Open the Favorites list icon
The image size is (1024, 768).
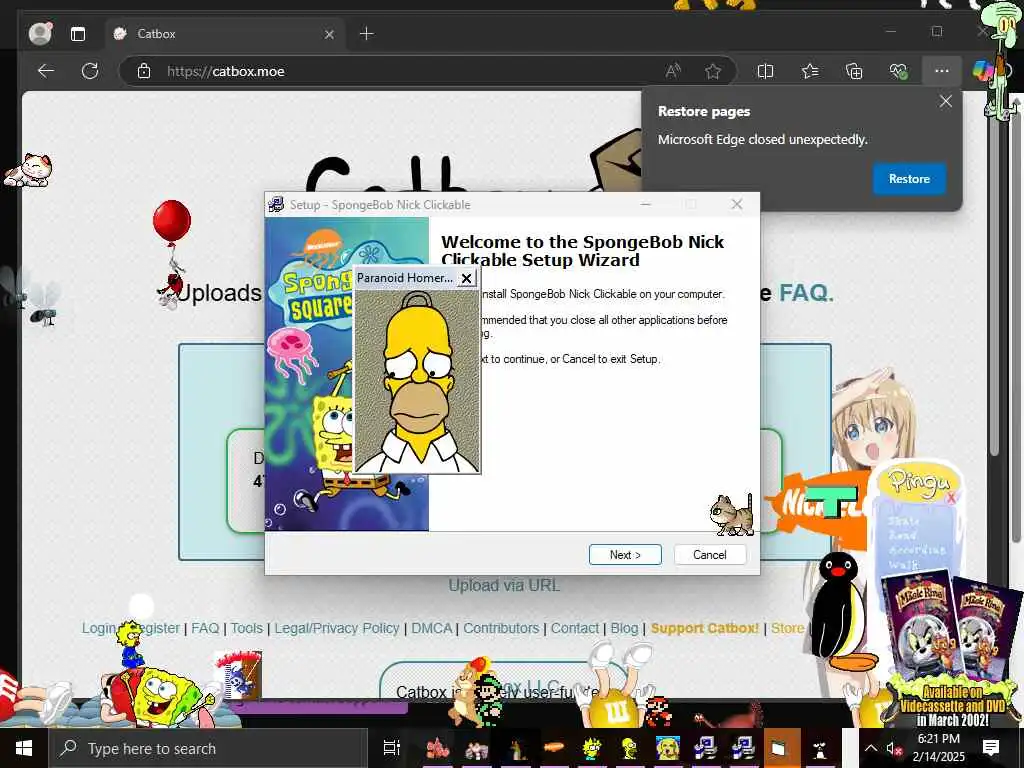810,71
